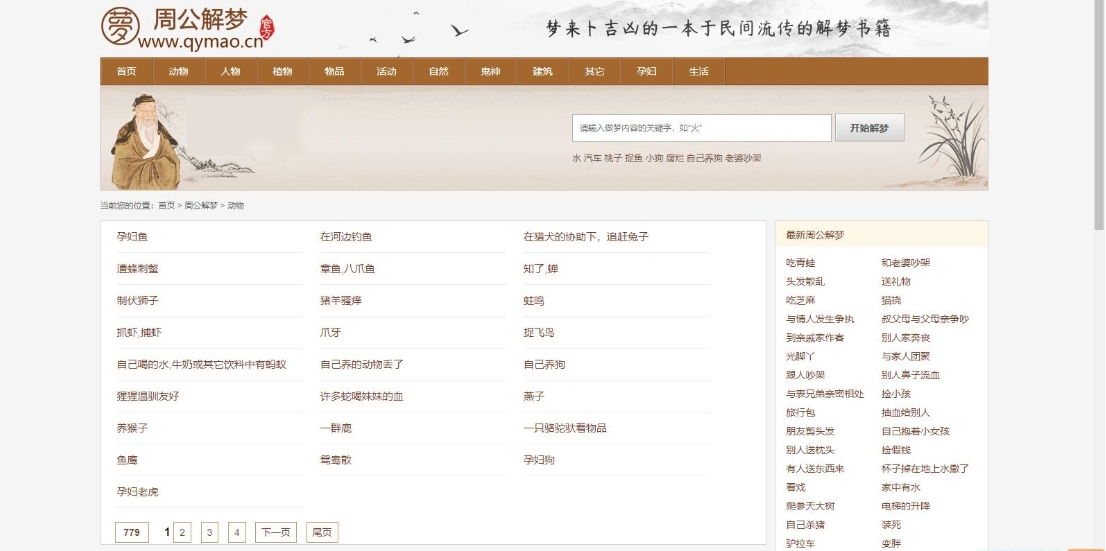The height and width of the screenshot is (551, 1106).
Task: Choose hot keyword 小狗 below search box
Action: [654, 158]
